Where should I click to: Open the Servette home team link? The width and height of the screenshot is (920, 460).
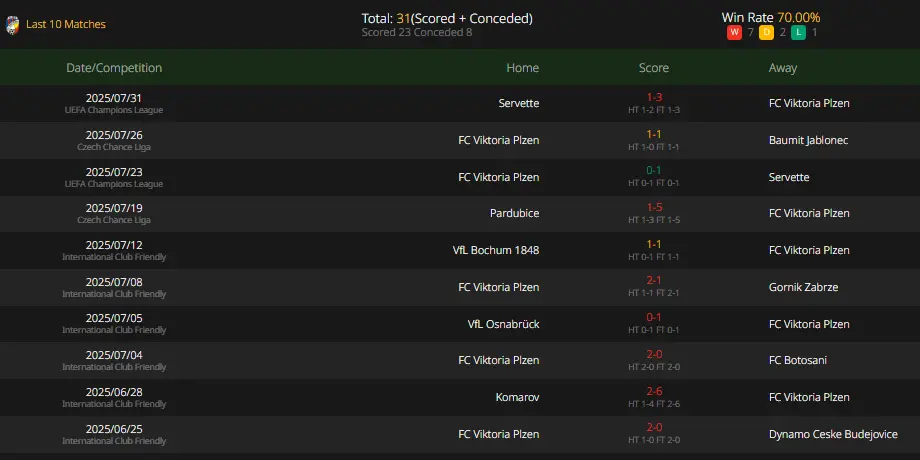pyautogui.click(x=519, y=103)
